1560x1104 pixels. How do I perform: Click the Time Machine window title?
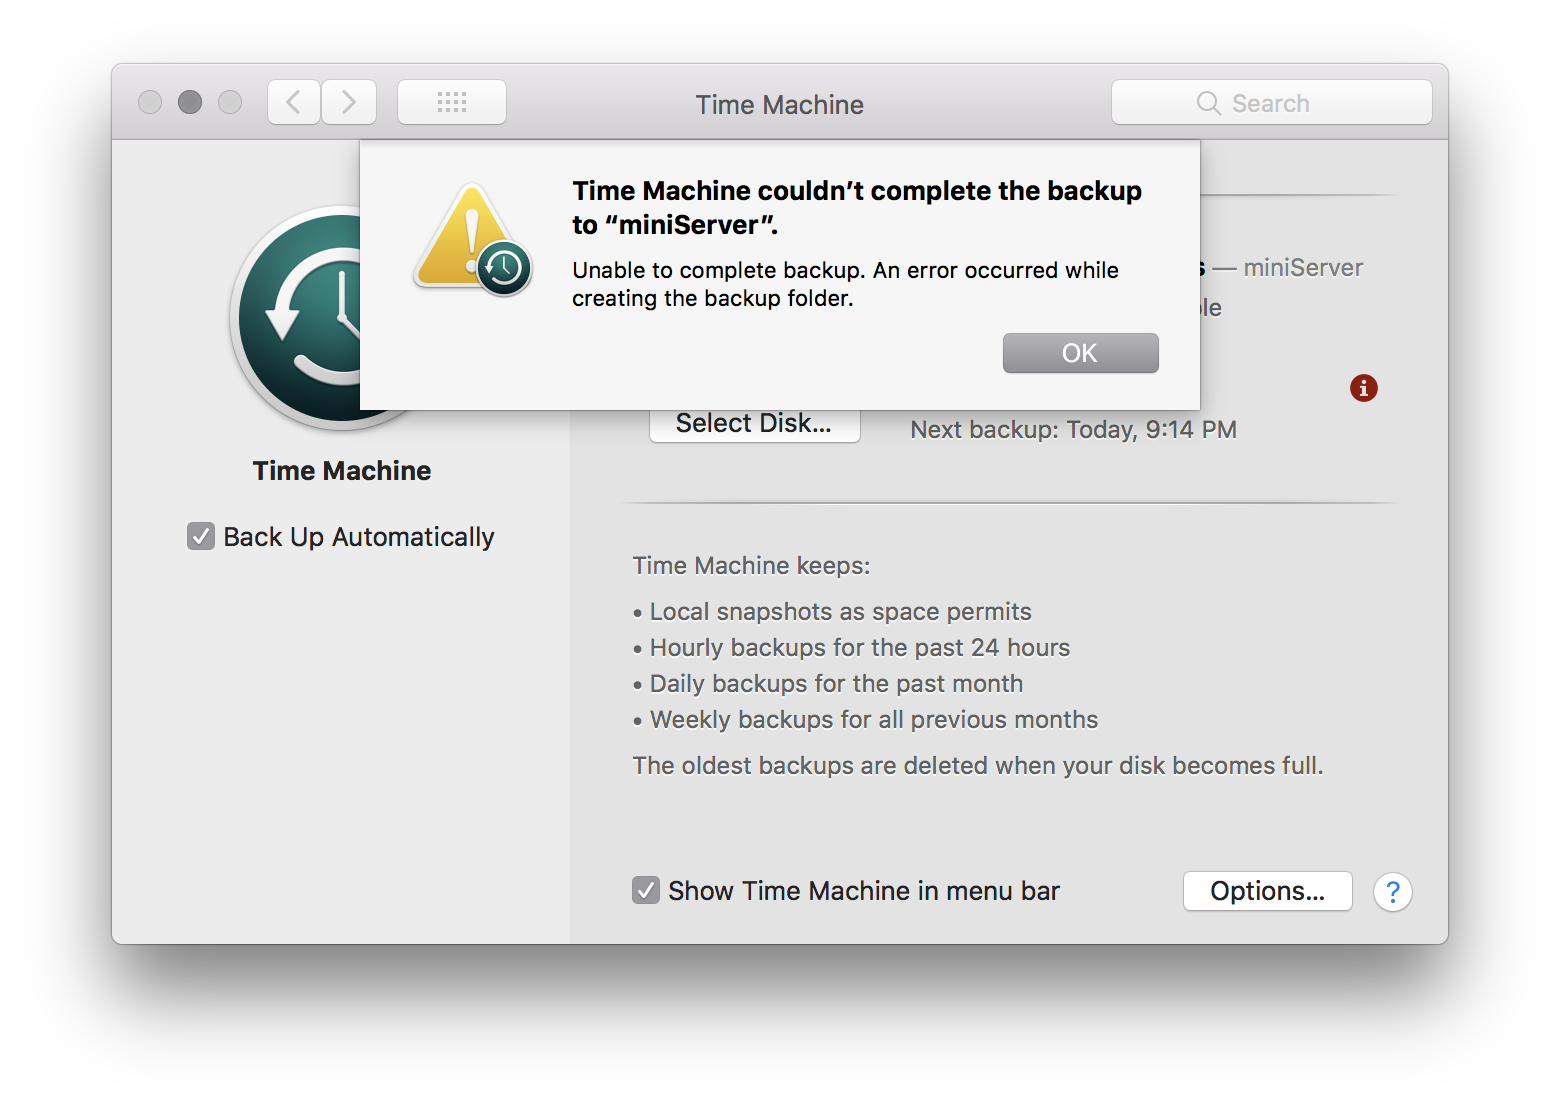click(779, 104)
